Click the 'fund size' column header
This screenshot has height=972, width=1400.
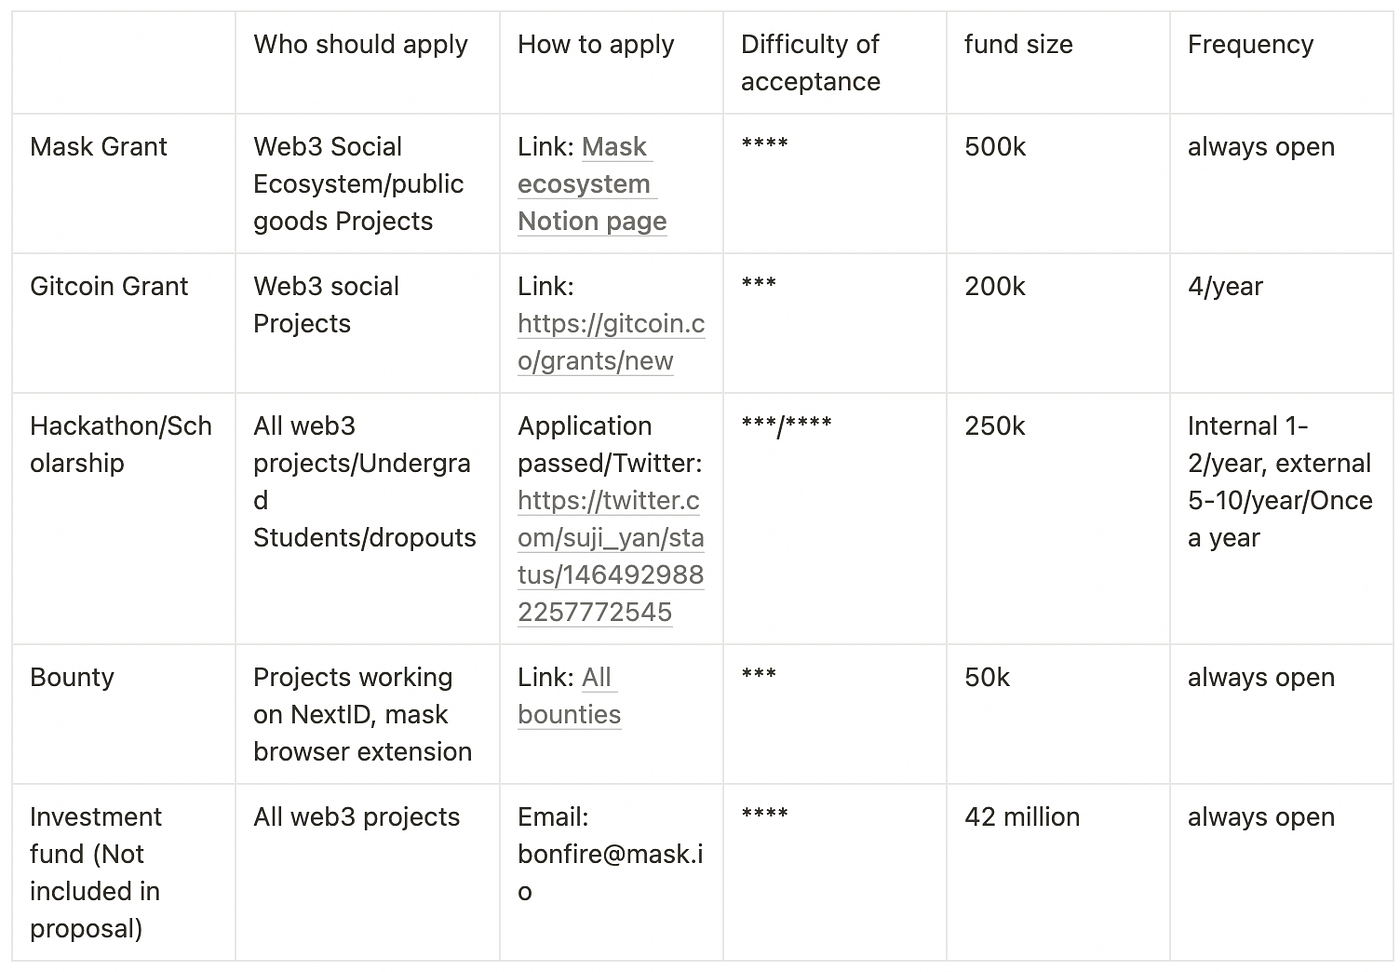click(x=1018, y=45)
